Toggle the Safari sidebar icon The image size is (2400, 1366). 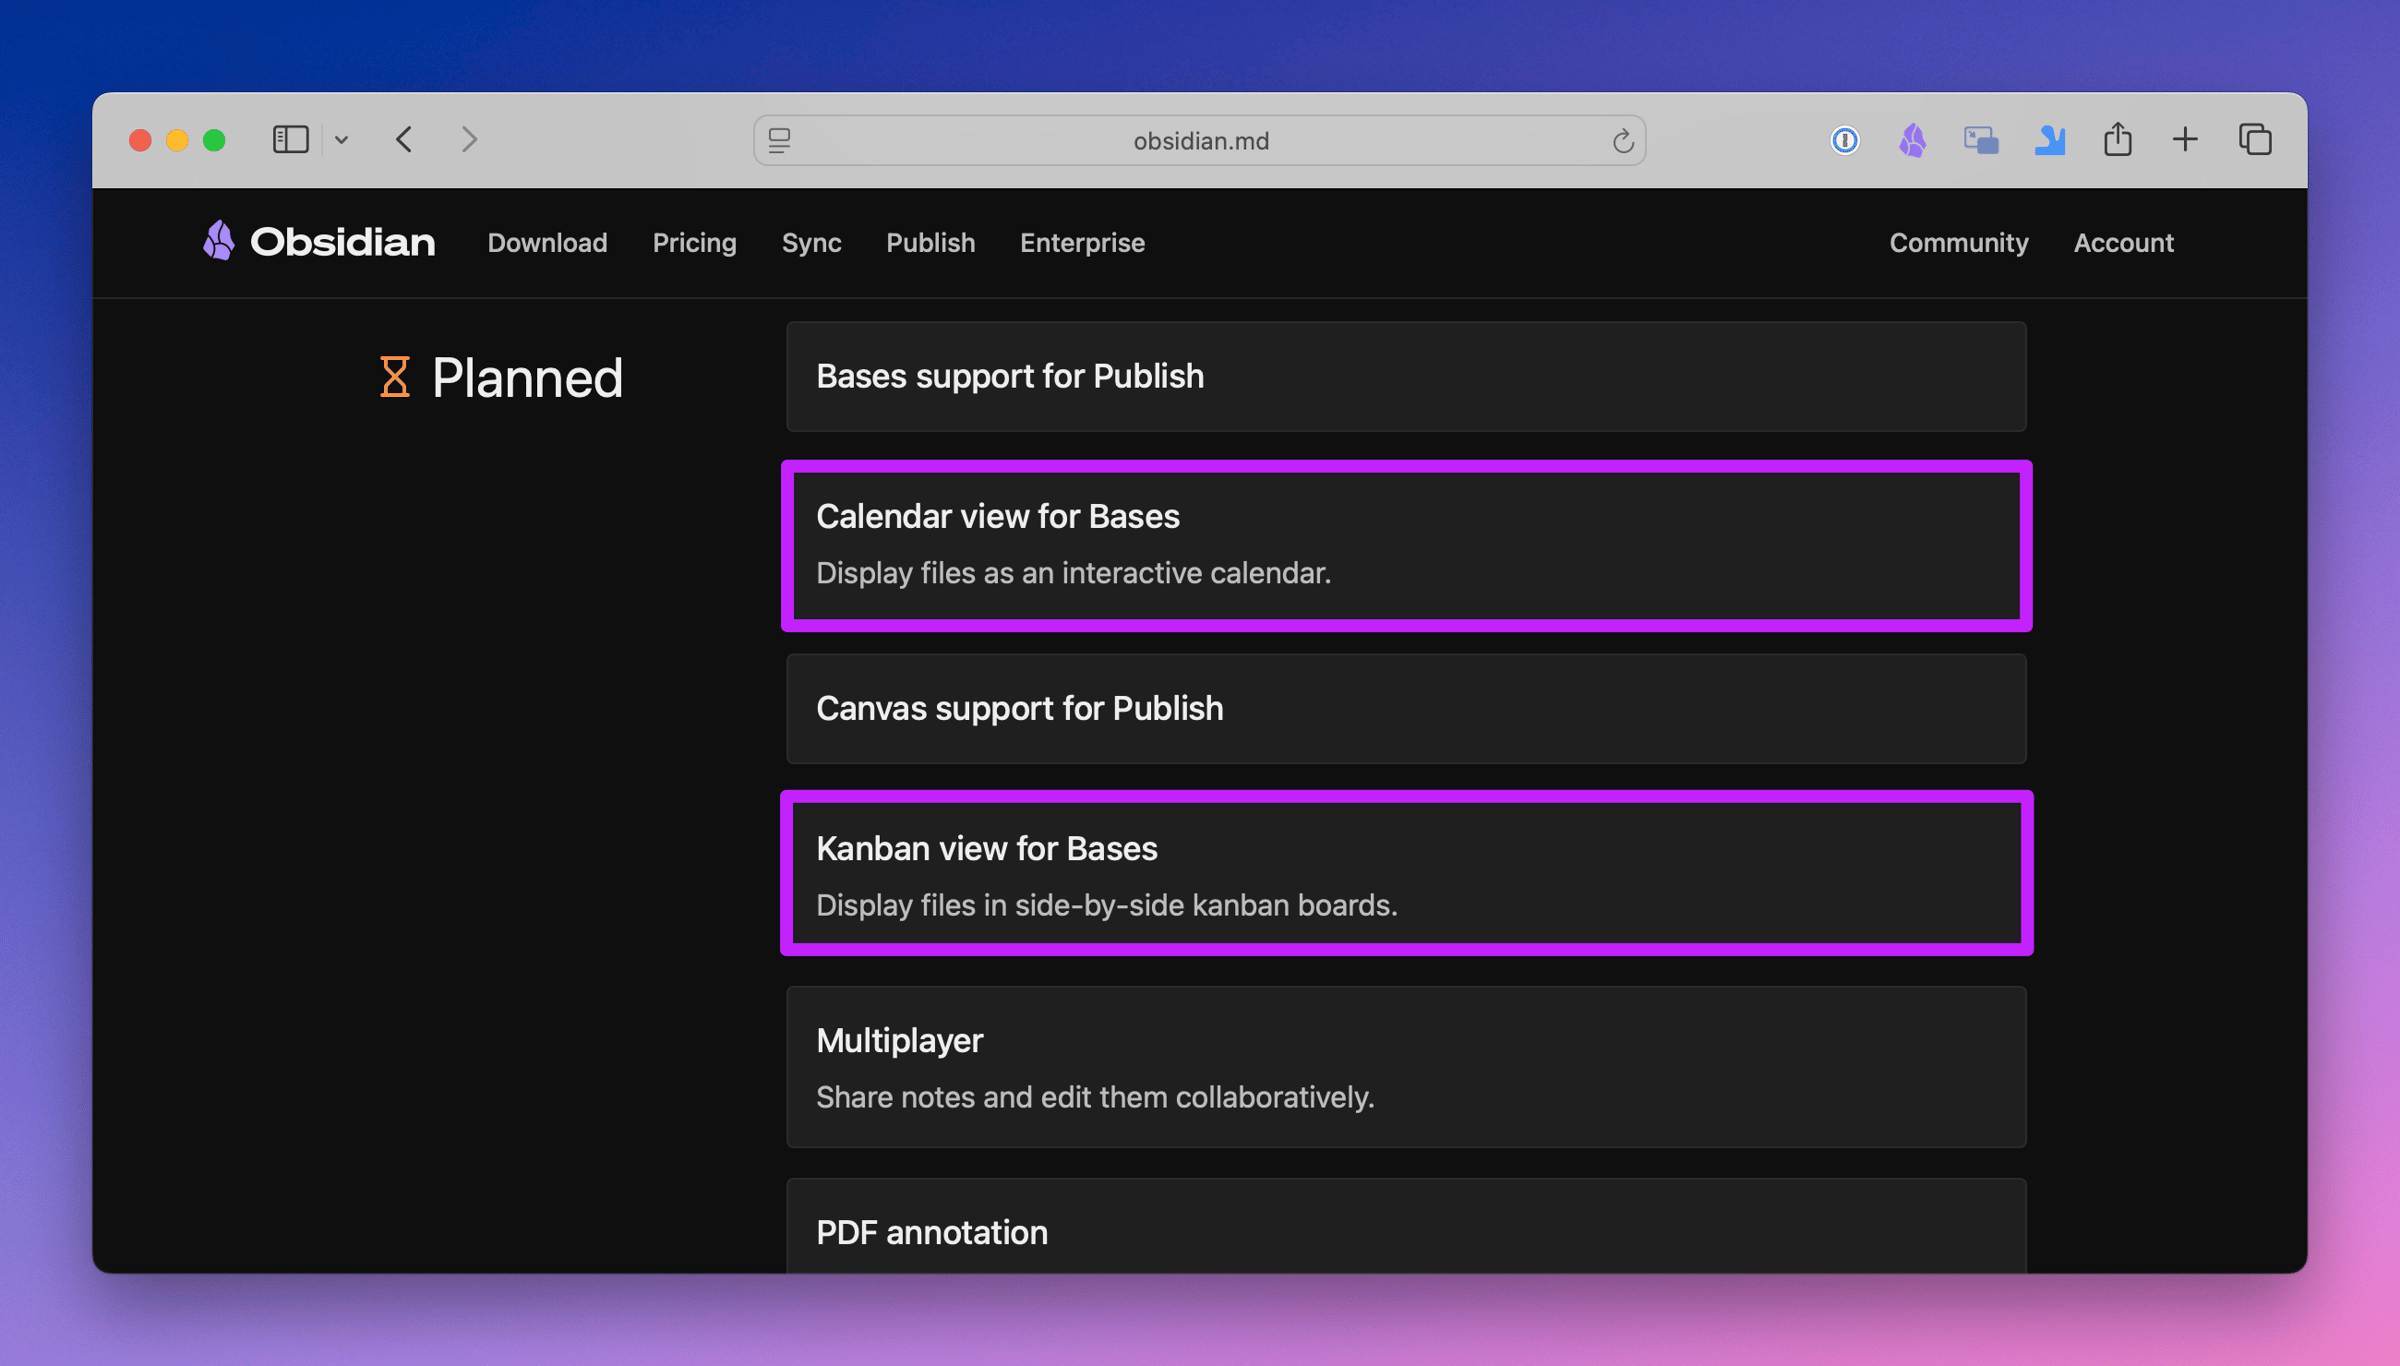tap(290, 139)
